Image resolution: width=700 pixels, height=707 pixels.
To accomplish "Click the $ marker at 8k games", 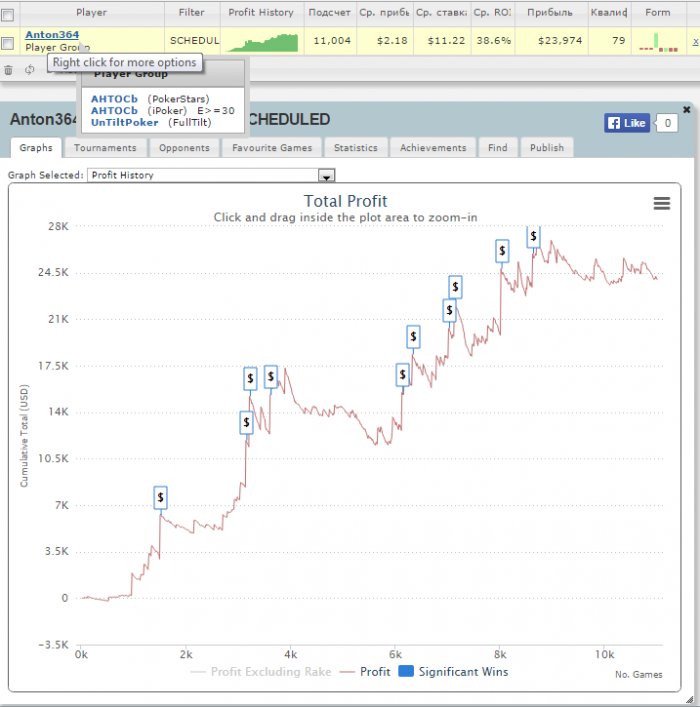I will (x=502, y=251).
